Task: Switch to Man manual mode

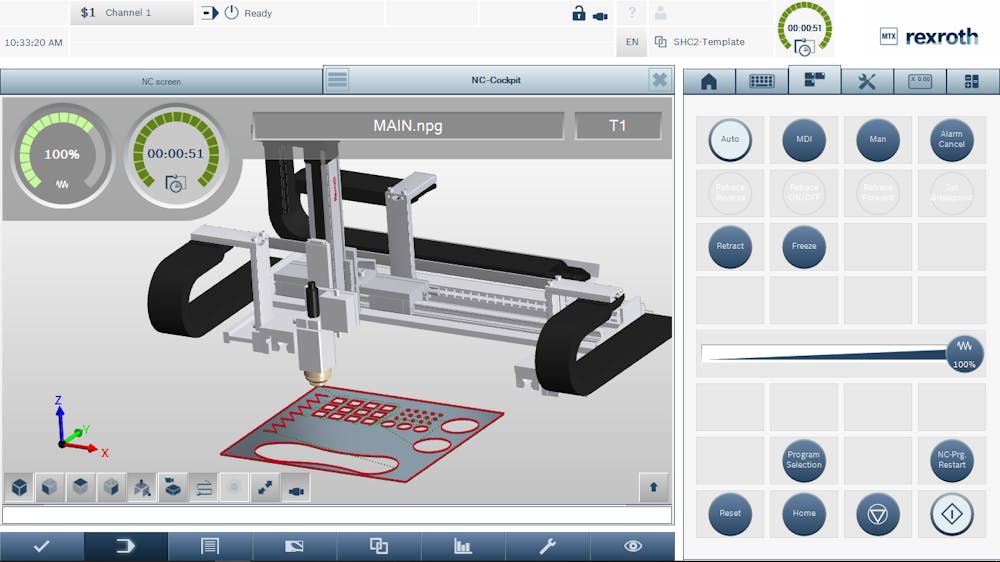Action: point(878,139)
